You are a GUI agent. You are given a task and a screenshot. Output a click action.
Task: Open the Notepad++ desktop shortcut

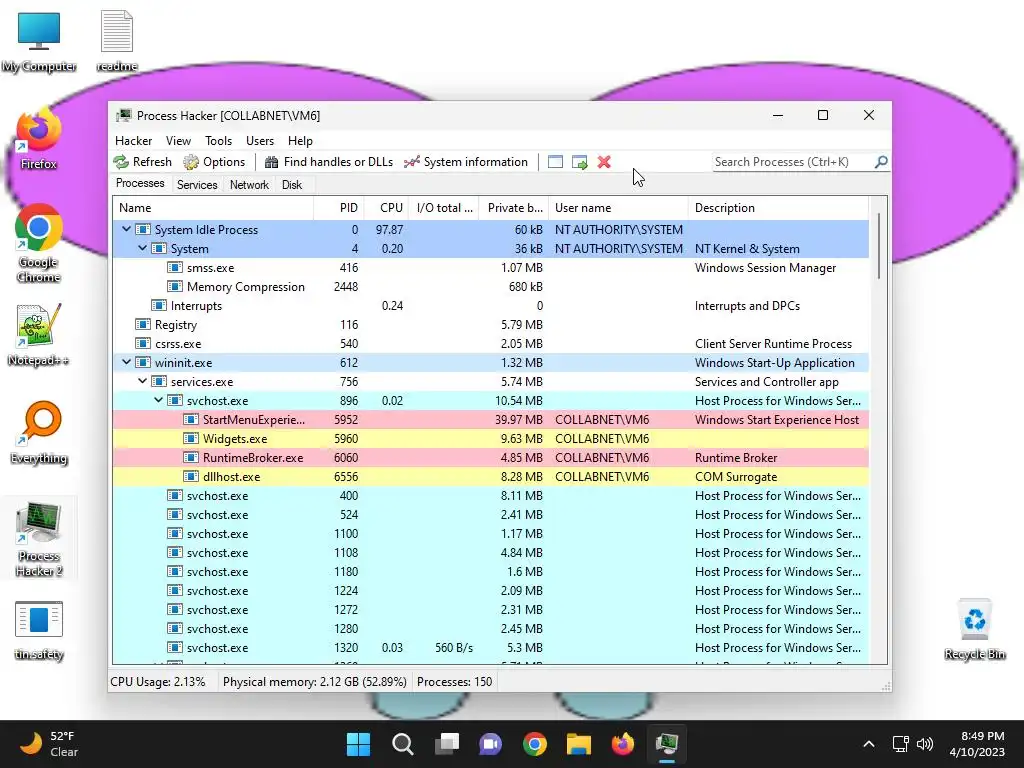coord(39,335)
